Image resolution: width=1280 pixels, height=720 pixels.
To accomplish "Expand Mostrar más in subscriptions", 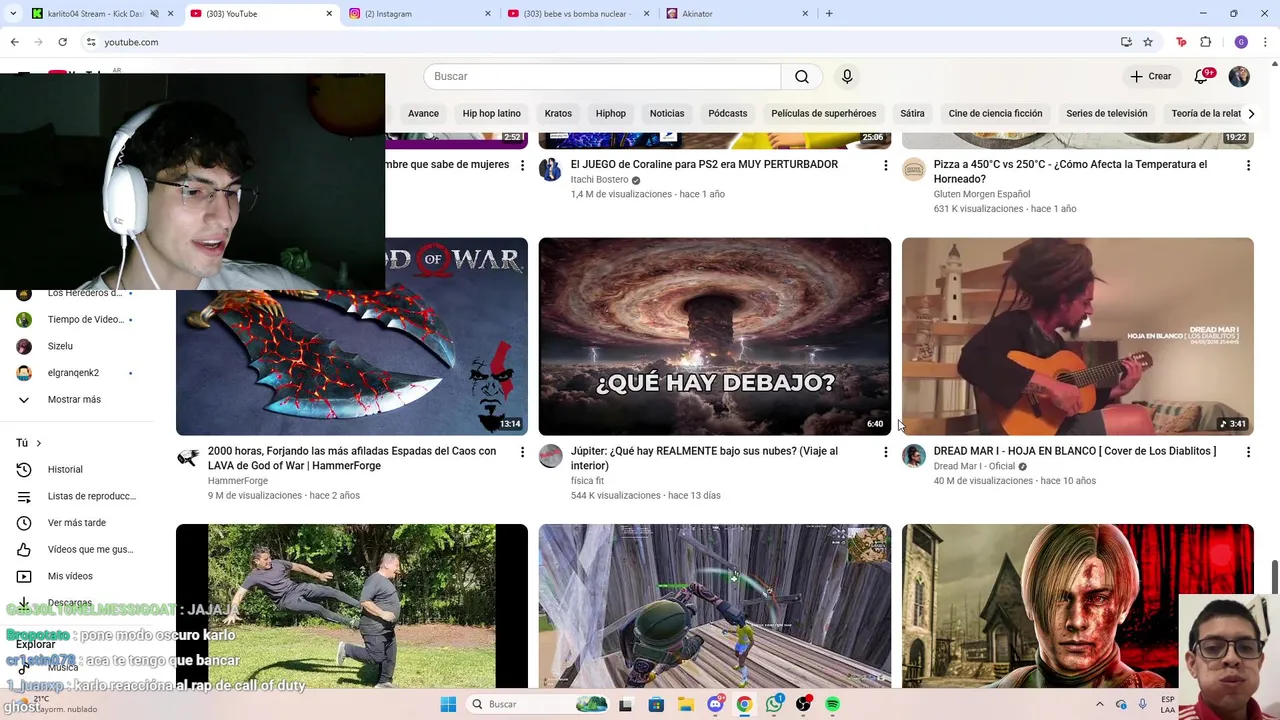I will [74, 400].
